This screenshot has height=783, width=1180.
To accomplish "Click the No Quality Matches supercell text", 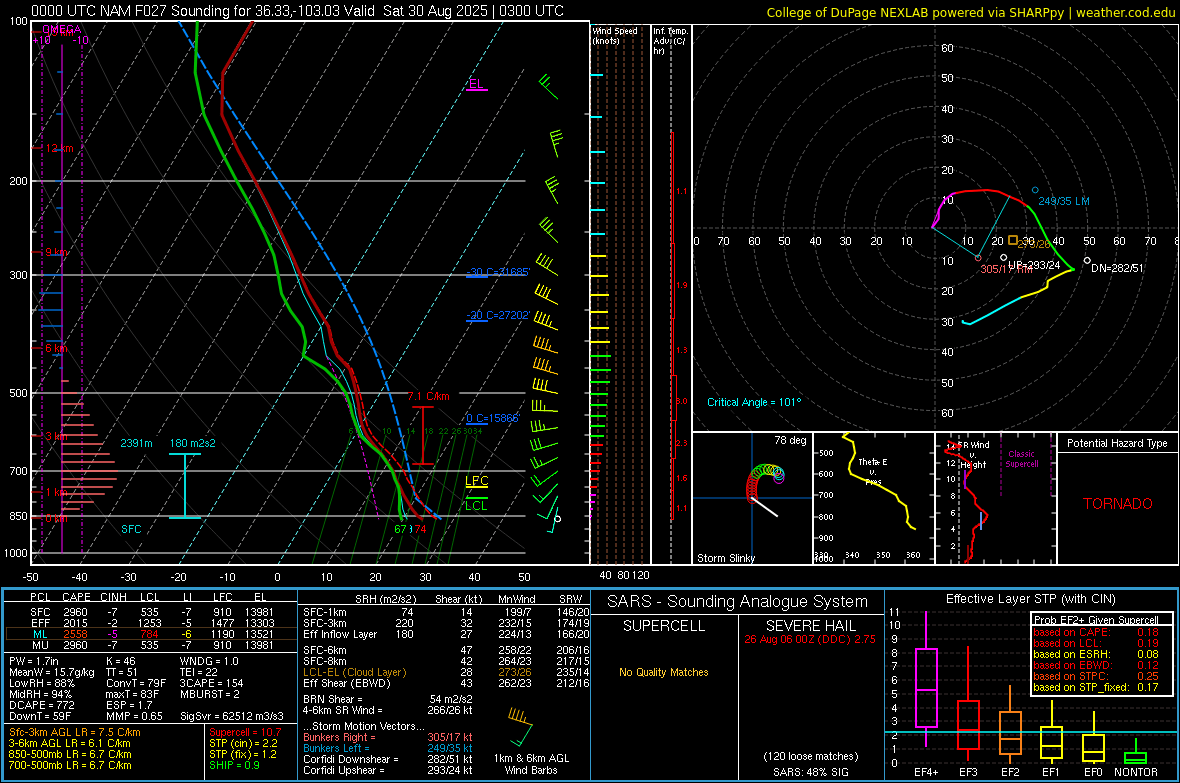I will 664,672.
